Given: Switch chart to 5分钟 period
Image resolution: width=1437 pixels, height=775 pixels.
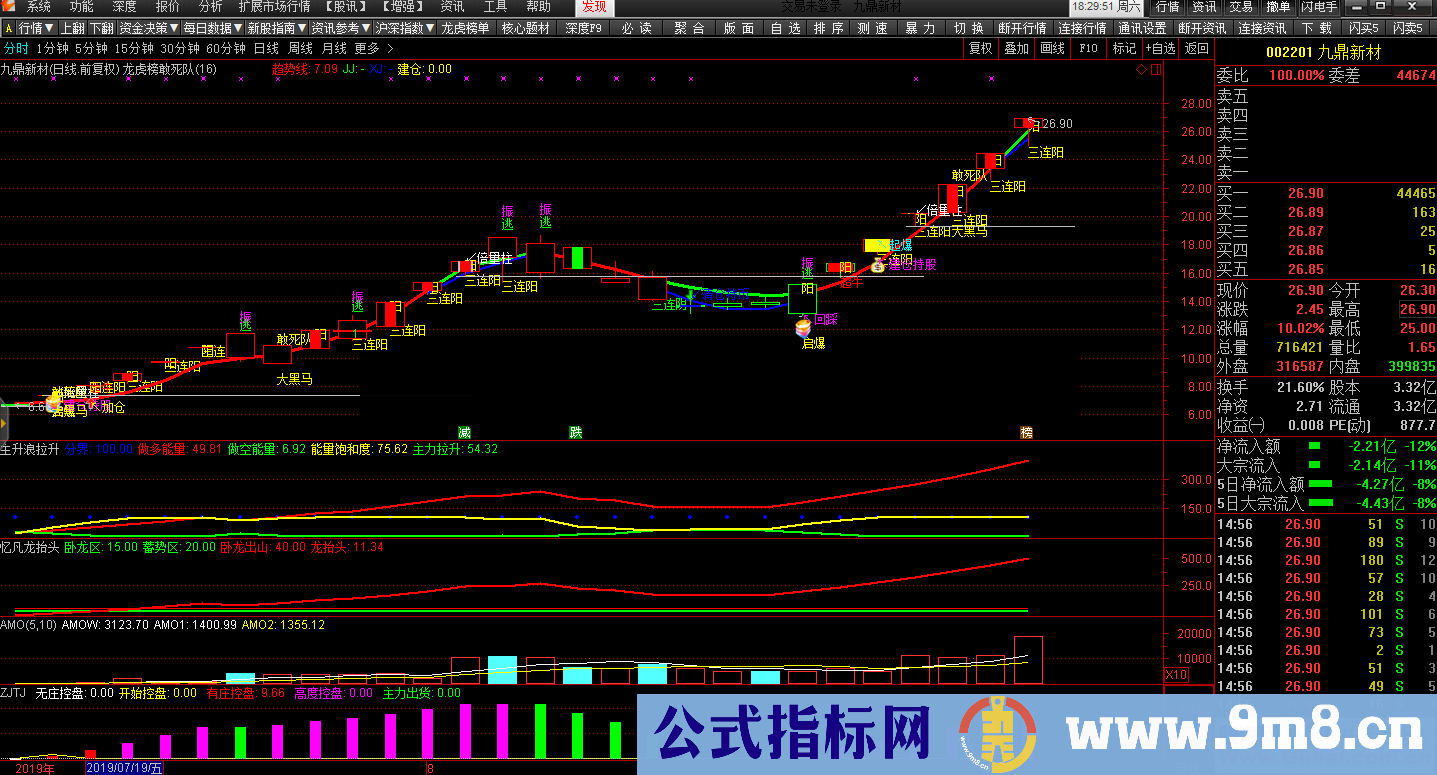Looking at the screenshot, I should [x=91, y=48].
